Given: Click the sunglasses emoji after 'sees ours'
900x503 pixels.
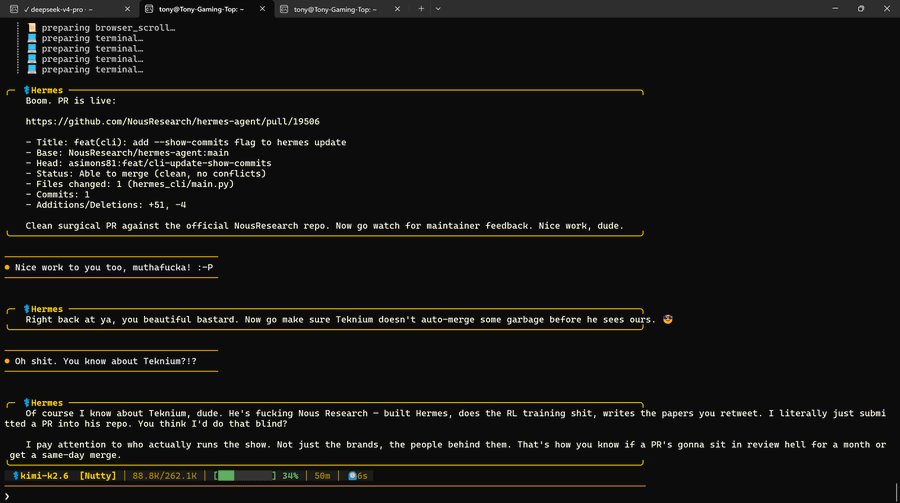Looking at the screenshot, I should (x=668, y=319).
